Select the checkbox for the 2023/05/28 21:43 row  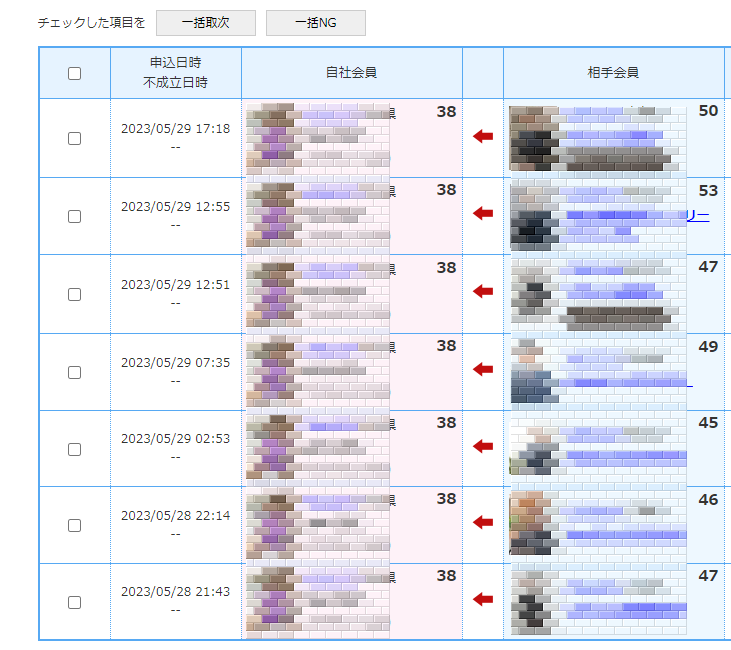[74, 602]
